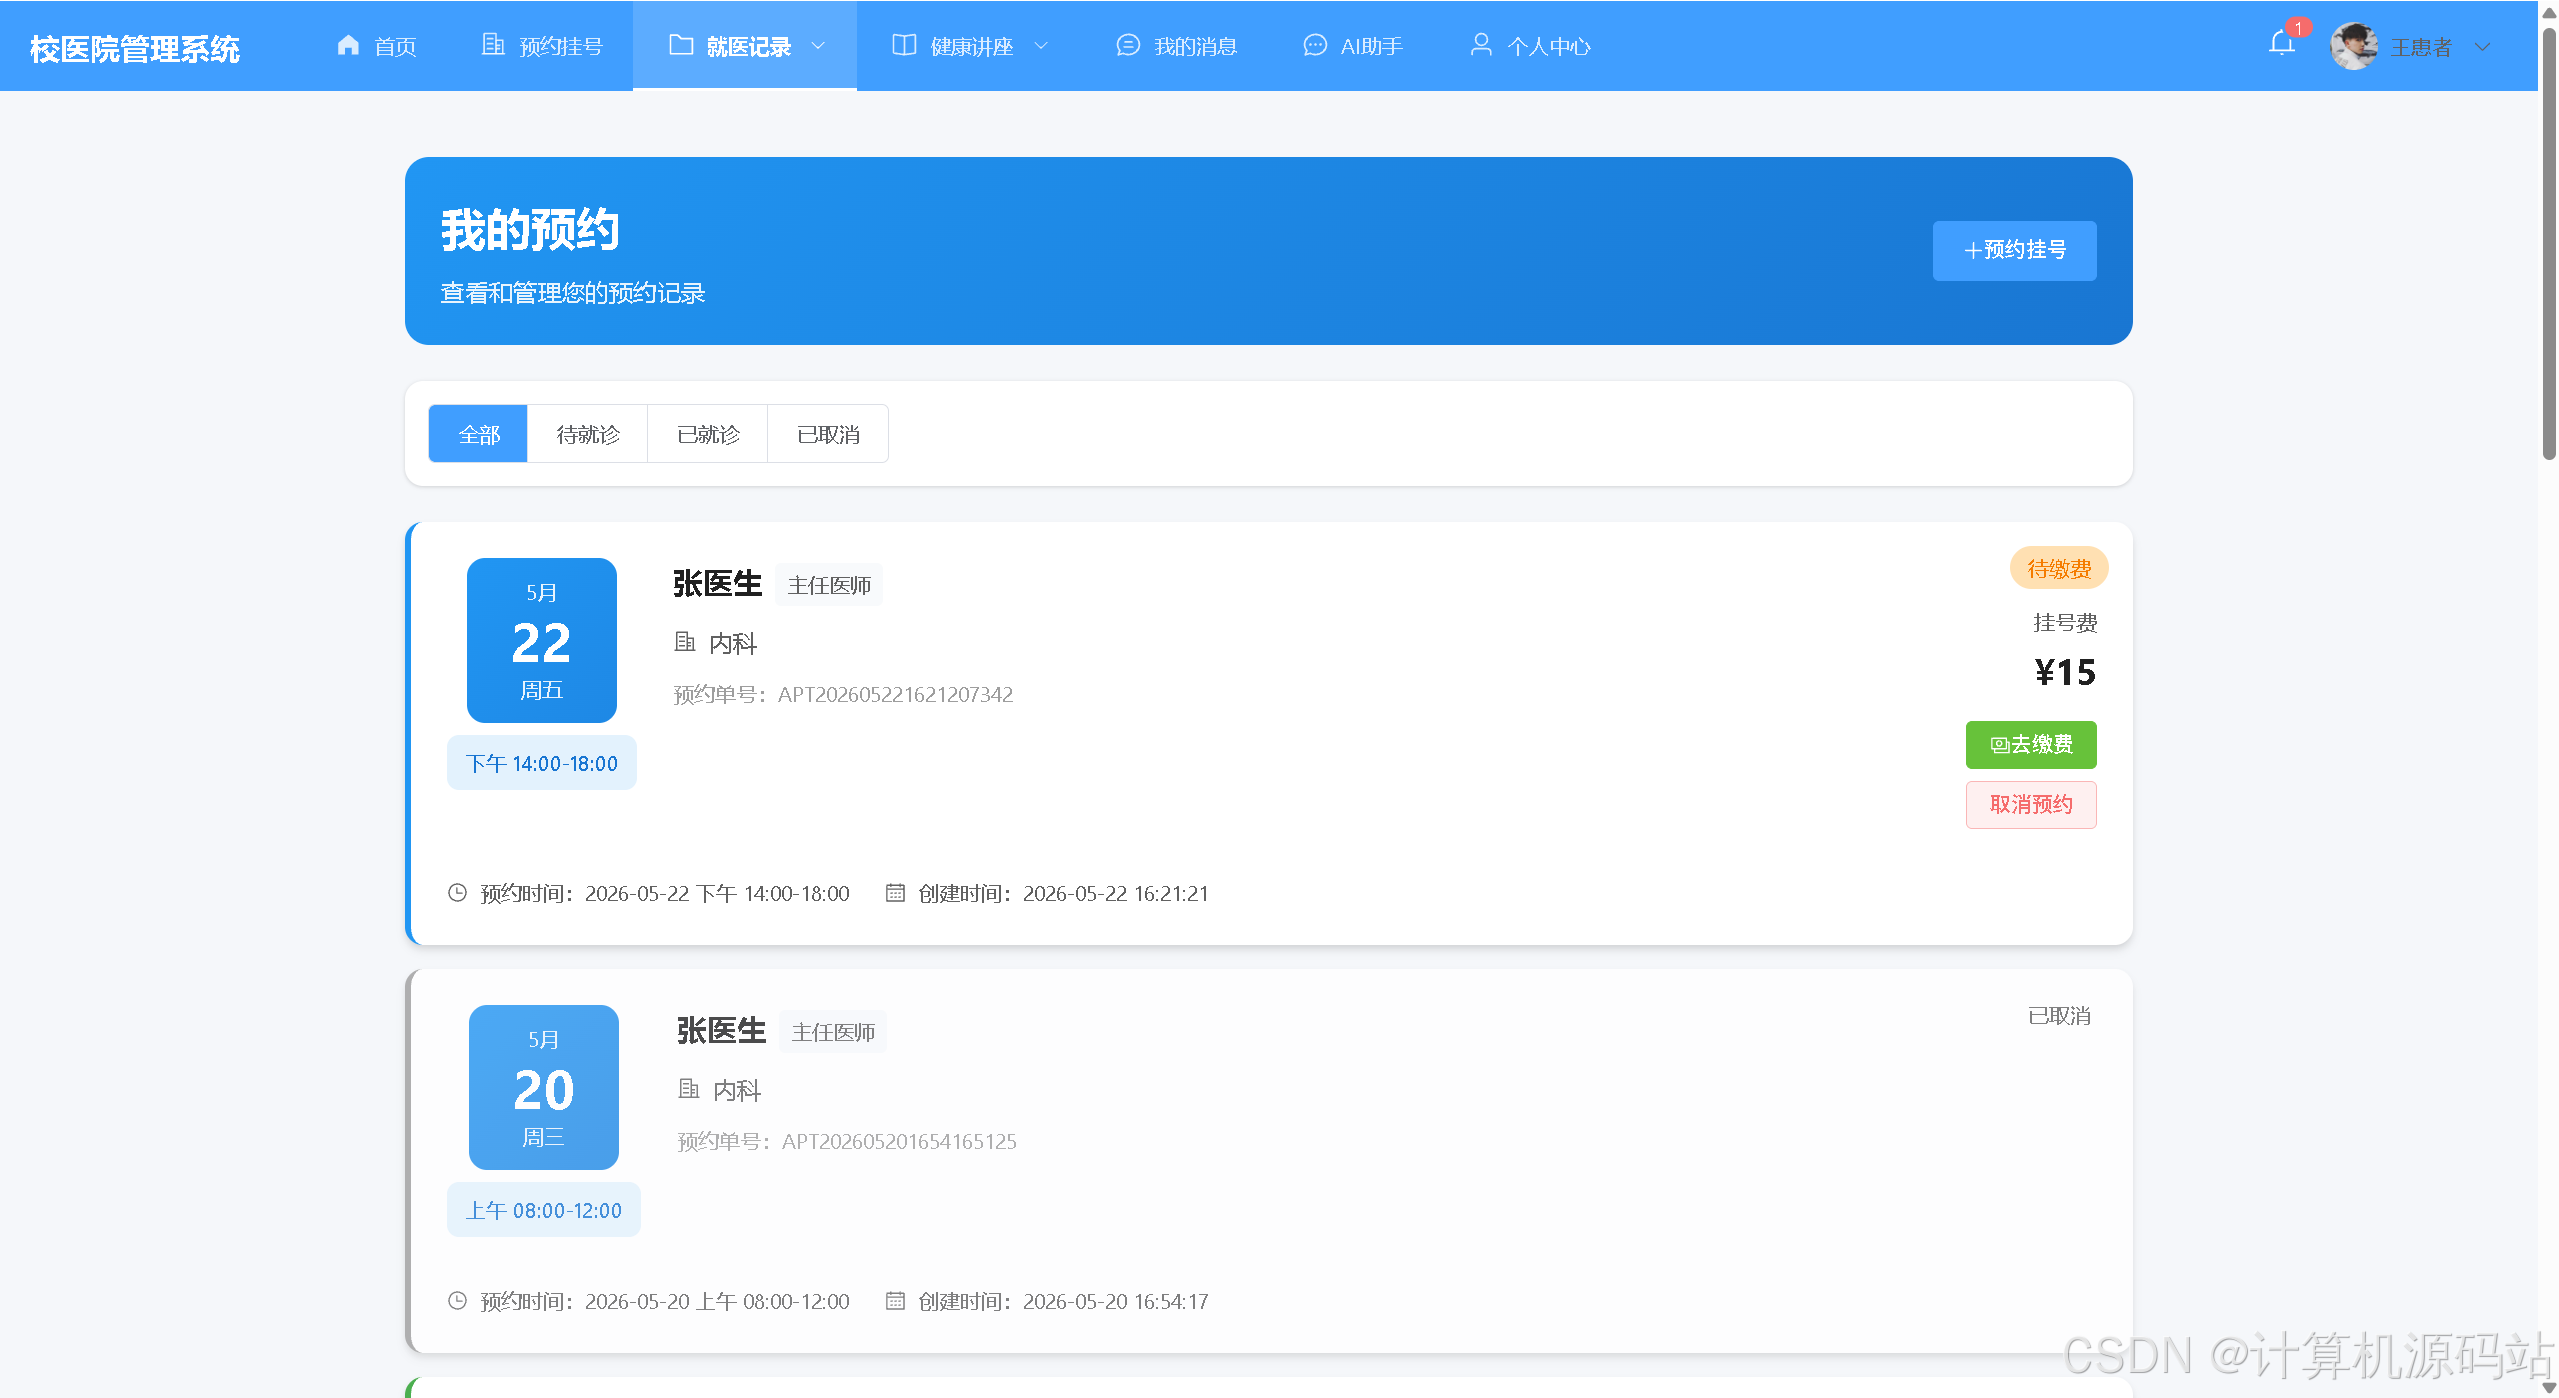This screenshot has width=2559, height=1398.
Task: Select the 全部 filter option
Action: point(478,434)
